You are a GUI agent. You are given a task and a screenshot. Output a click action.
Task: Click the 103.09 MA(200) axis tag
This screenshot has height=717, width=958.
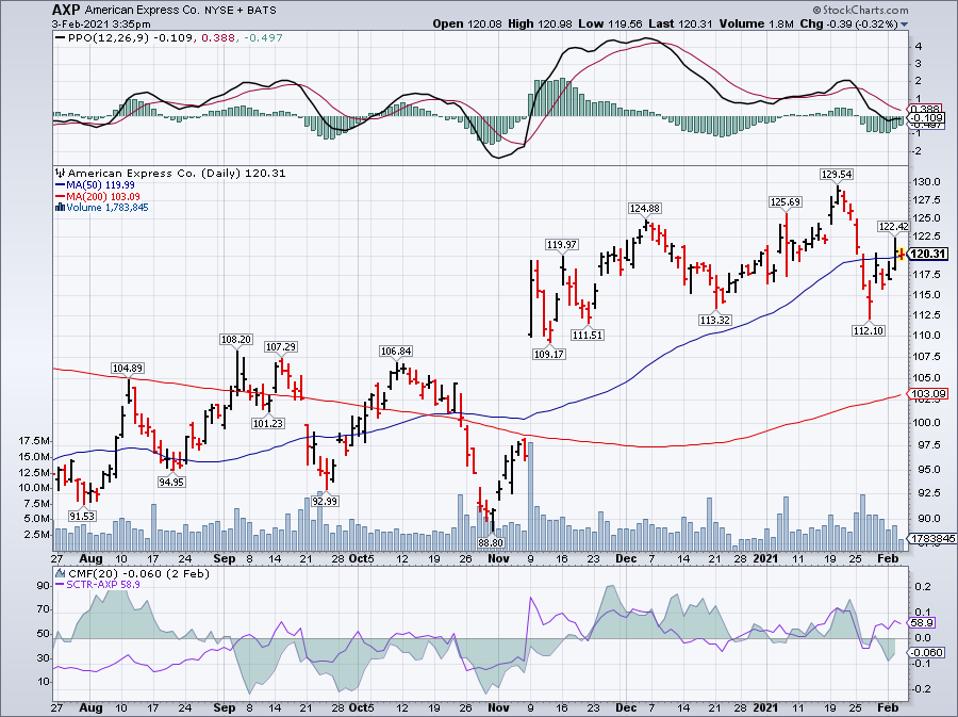tap(929, 395)
